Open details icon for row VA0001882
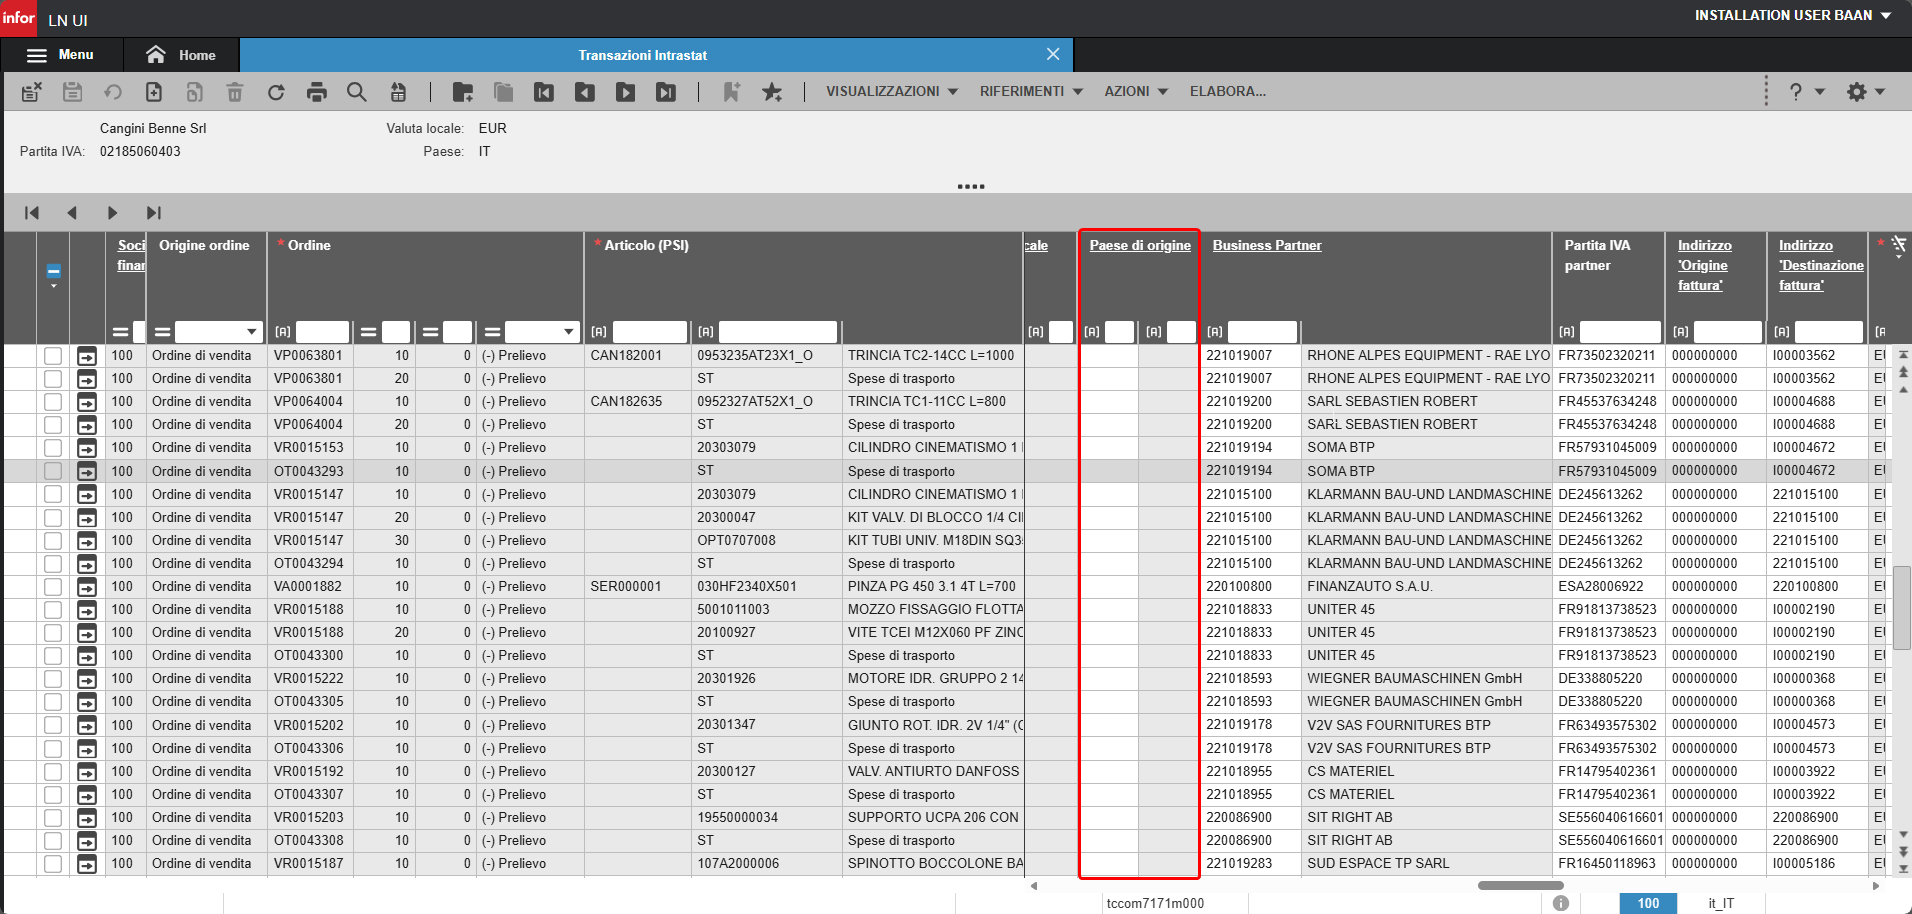Image resolution: width=1912 pixels, height=914 pixels. click(x=87, y=587)
